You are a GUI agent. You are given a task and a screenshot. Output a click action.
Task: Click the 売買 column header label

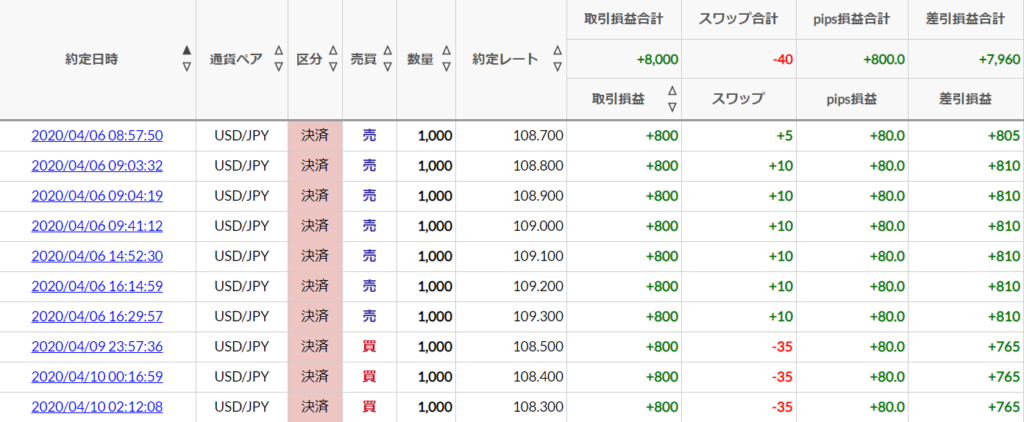(x=364, y=59)
